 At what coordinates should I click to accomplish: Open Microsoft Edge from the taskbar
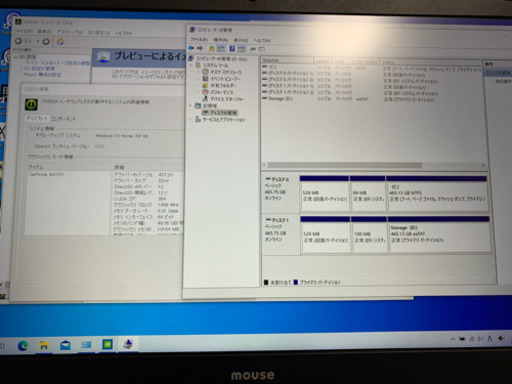[23, 346]
